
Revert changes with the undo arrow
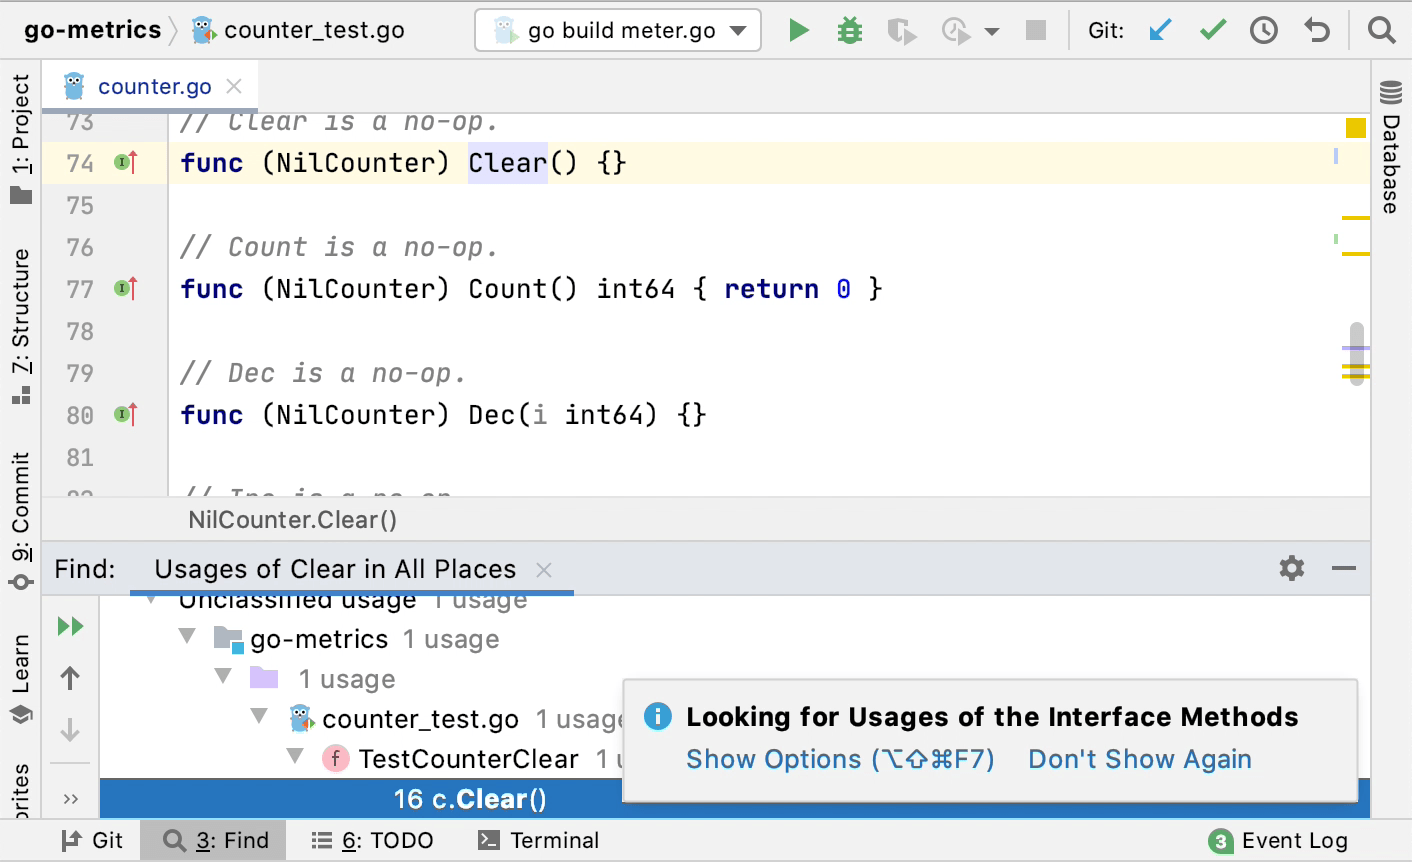[x=1317, y=30]
